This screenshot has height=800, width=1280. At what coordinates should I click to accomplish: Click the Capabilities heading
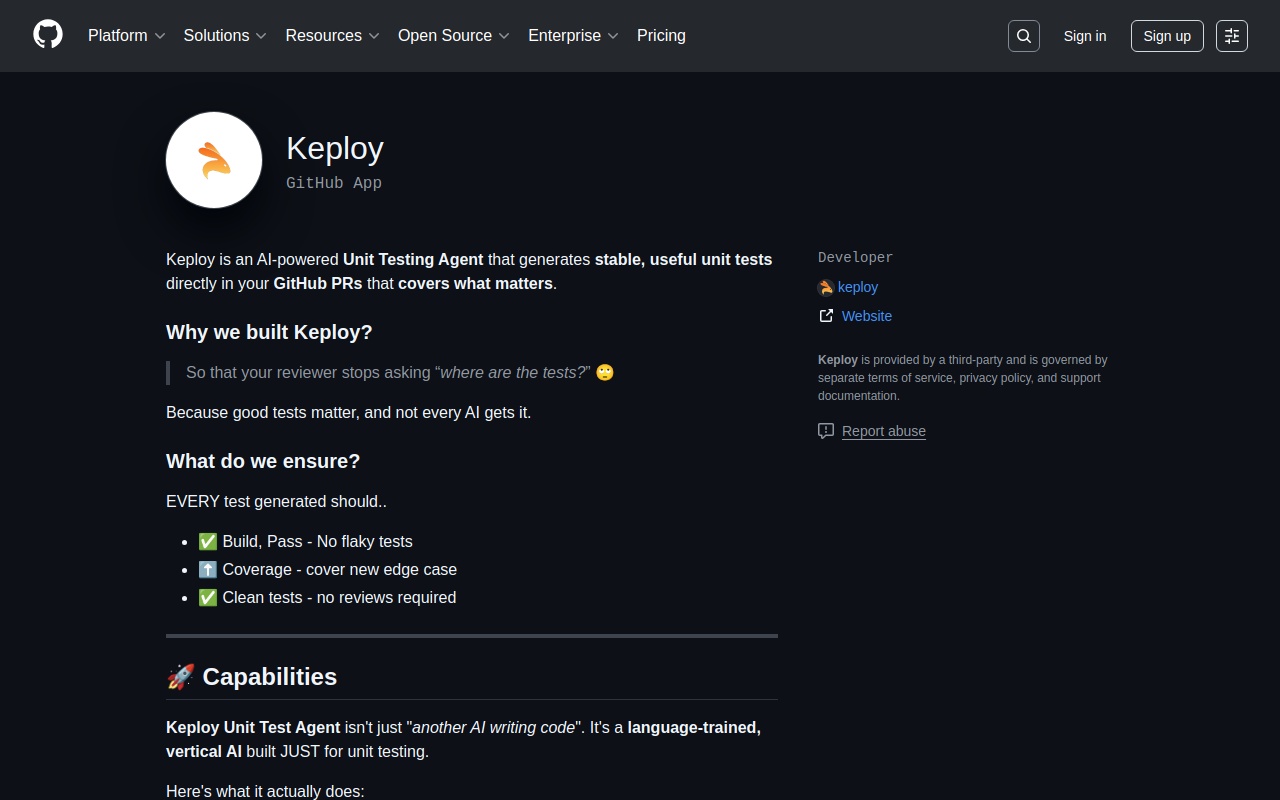(x=251, y=677)
